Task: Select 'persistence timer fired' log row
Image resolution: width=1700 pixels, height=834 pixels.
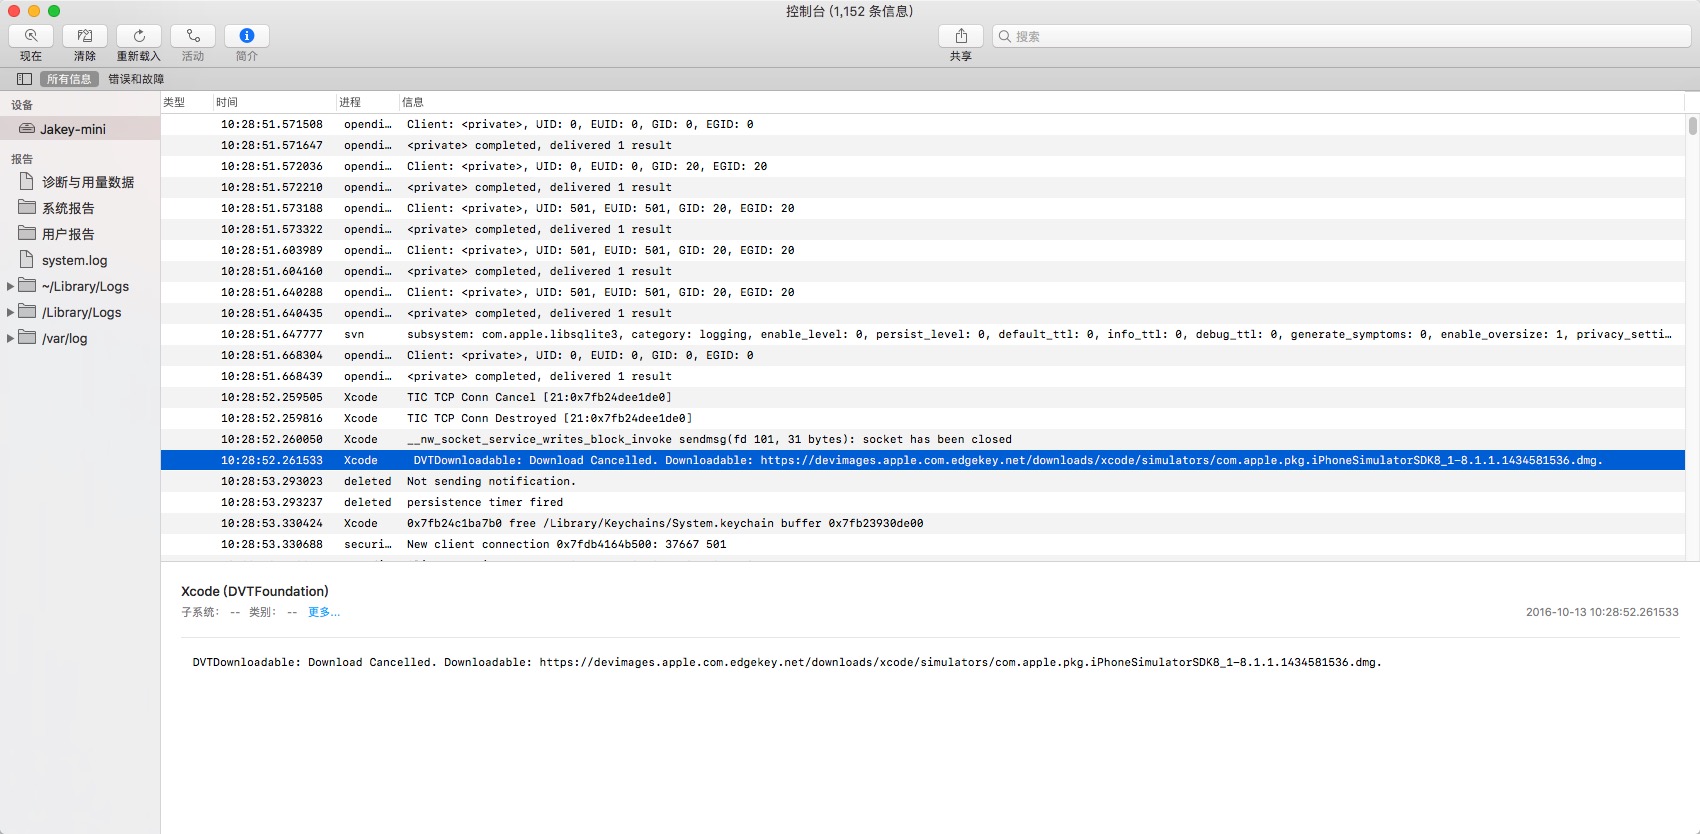Action: [922, 502]
